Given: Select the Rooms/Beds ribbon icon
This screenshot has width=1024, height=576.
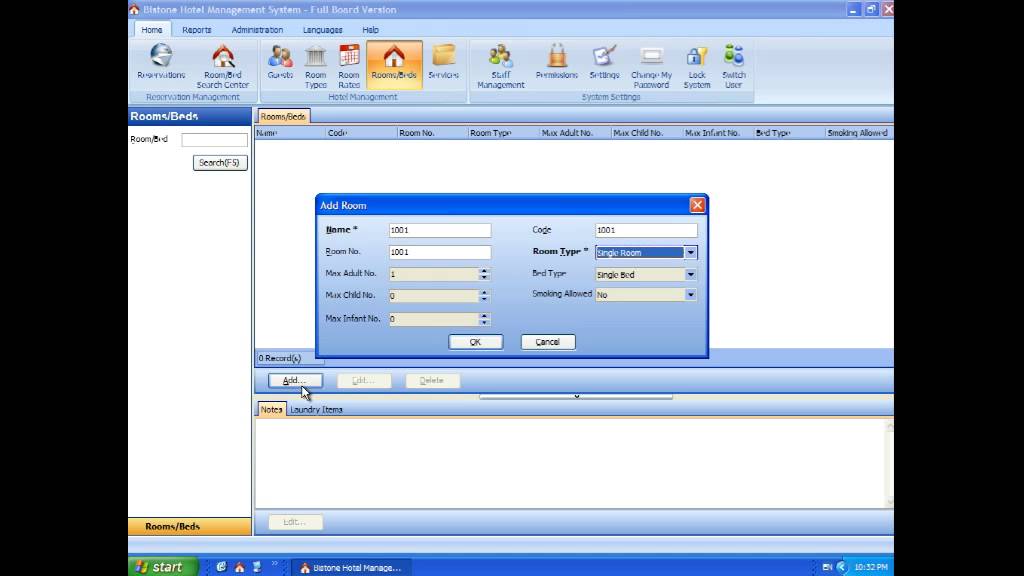Looking at the screenshot, I should pyautogui.click(x=394, y=63).
